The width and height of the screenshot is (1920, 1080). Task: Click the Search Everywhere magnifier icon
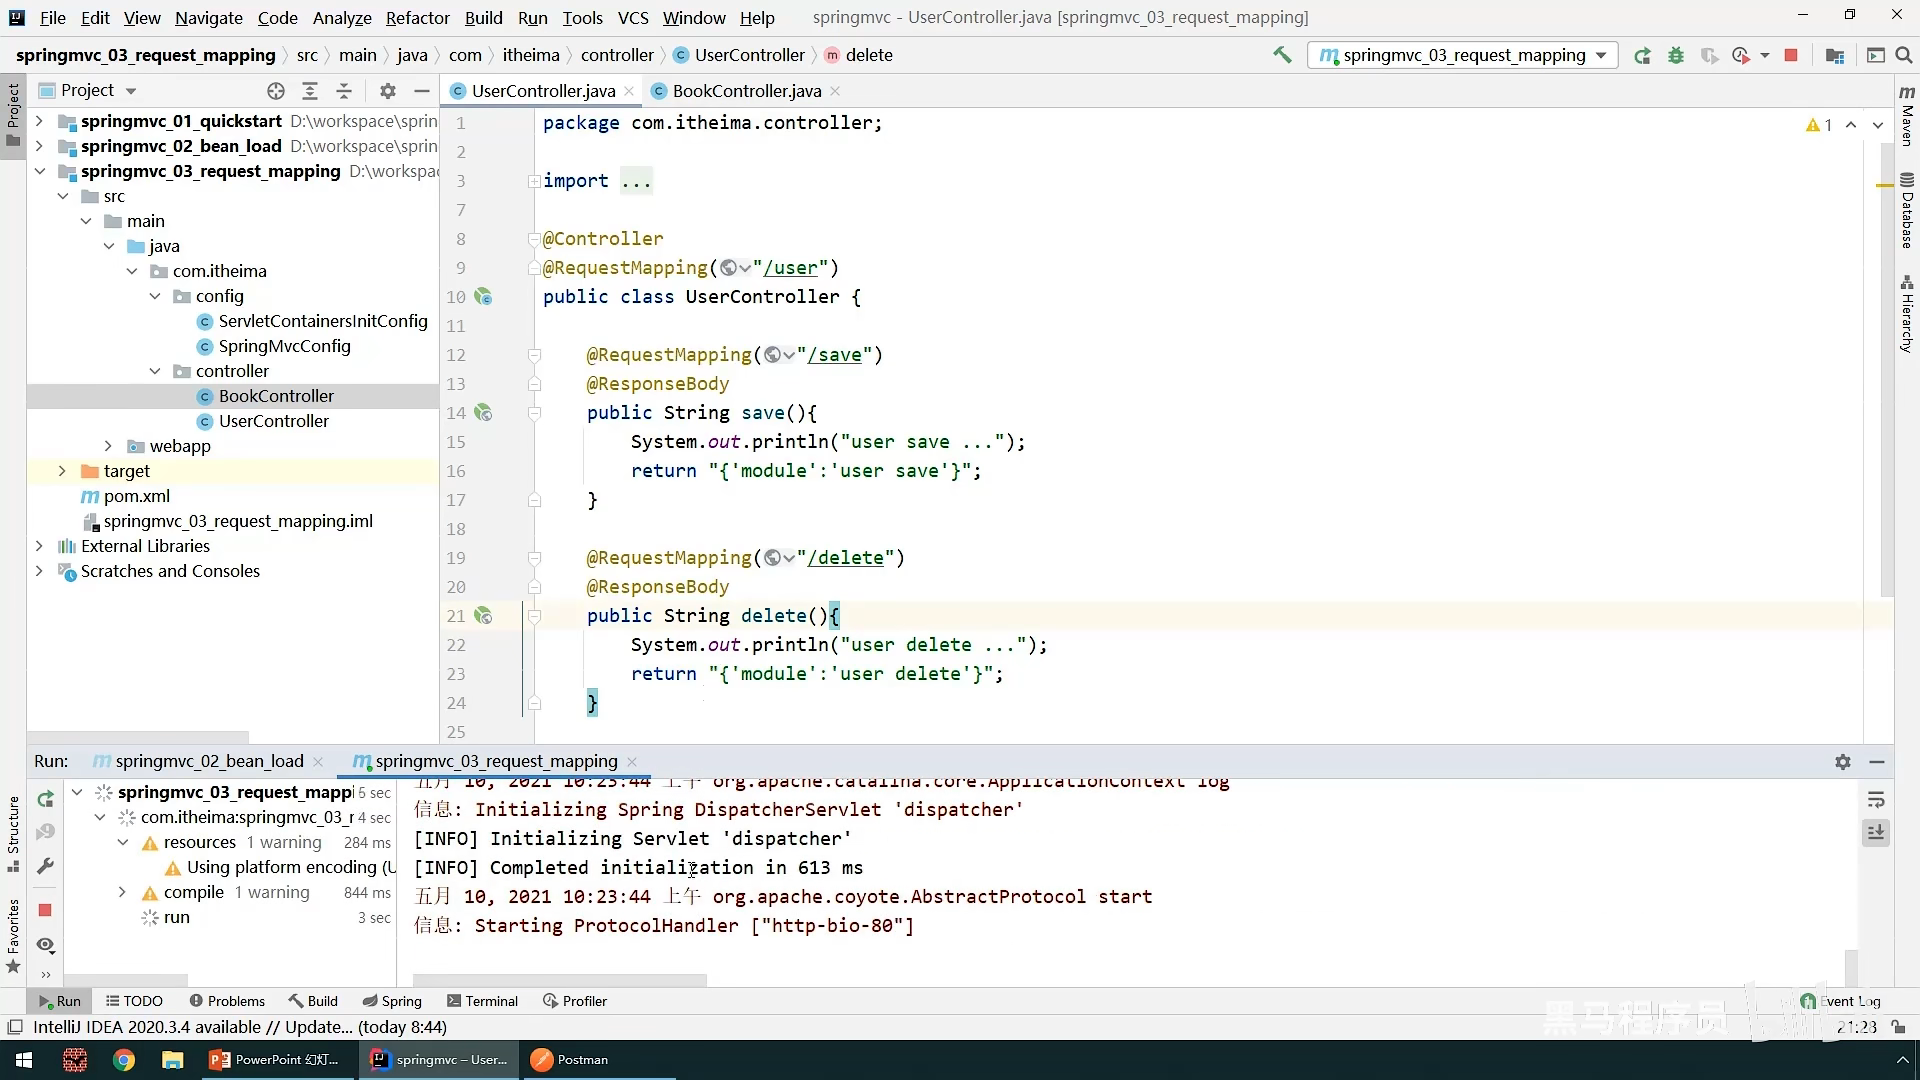point(1904,55)
